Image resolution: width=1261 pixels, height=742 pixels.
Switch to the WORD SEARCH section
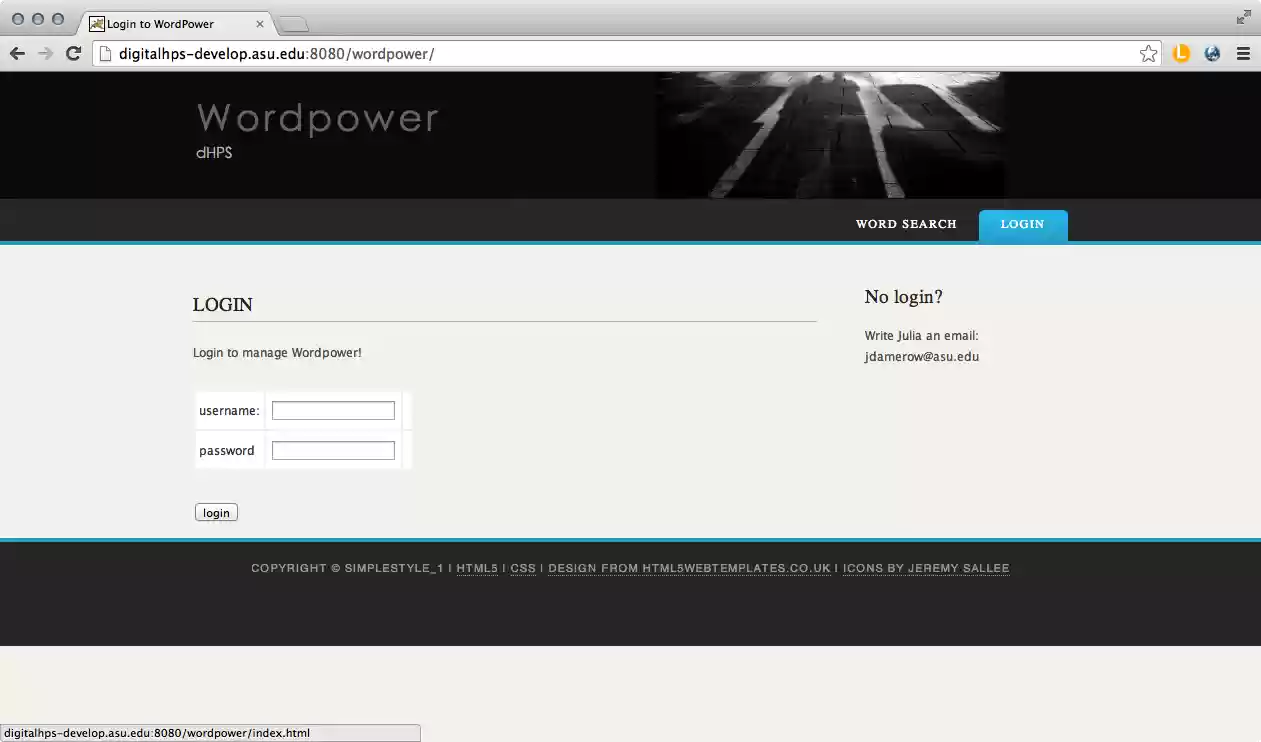906,224
